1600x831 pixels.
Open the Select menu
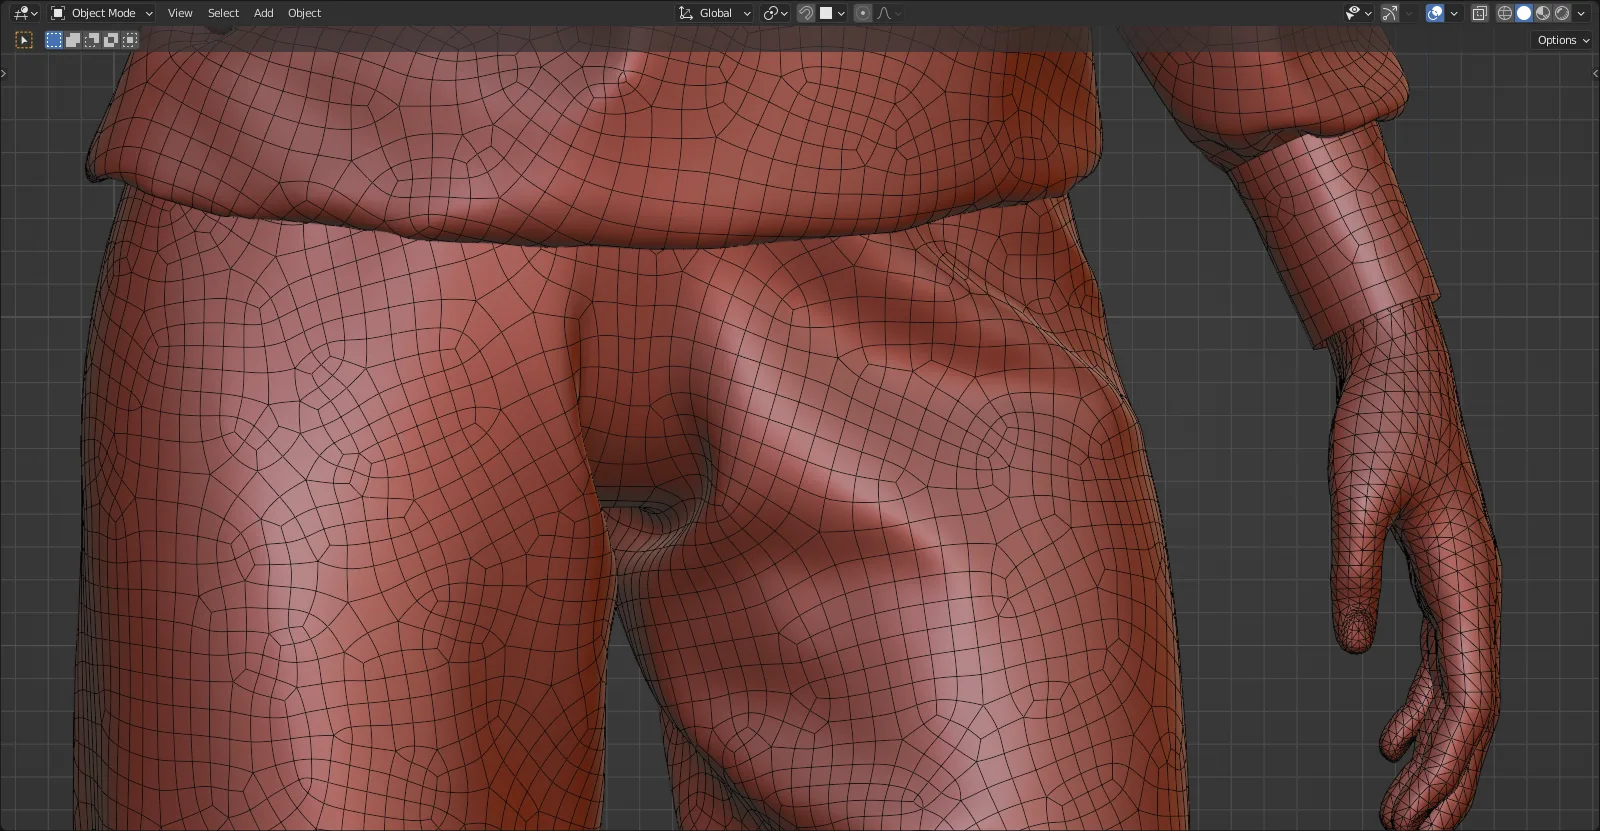223,13
